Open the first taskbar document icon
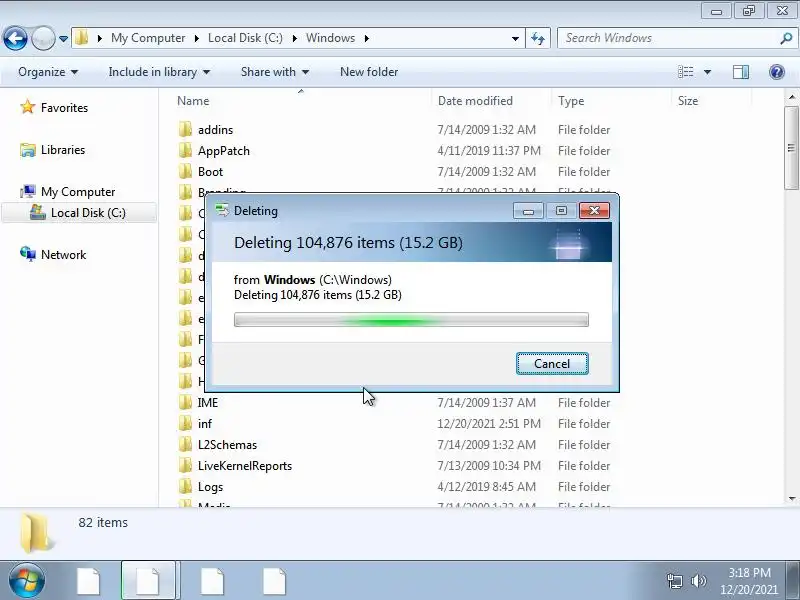 point(88,581)
